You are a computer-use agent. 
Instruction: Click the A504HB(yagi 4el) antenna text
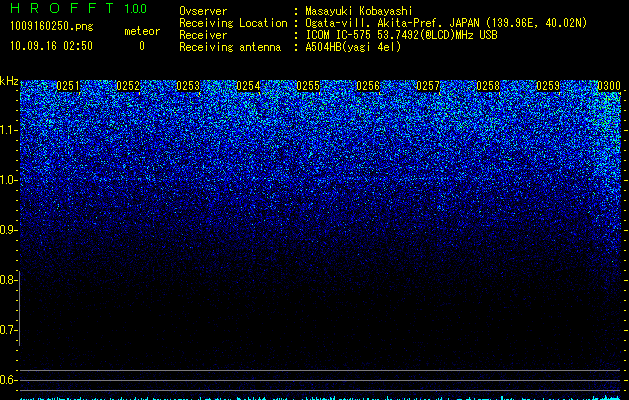353,47
